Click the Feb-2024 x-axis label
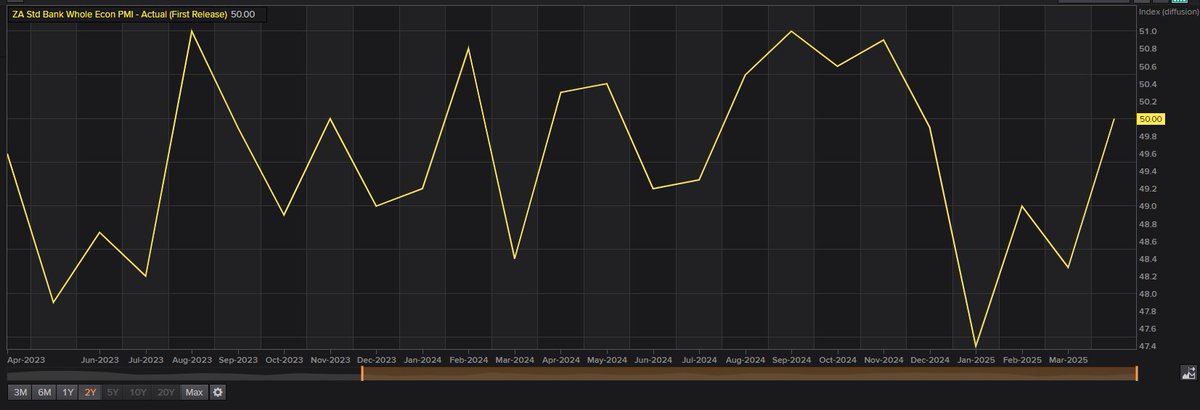Viewport: 1200px width, 410px height. [x=467, y=358]
